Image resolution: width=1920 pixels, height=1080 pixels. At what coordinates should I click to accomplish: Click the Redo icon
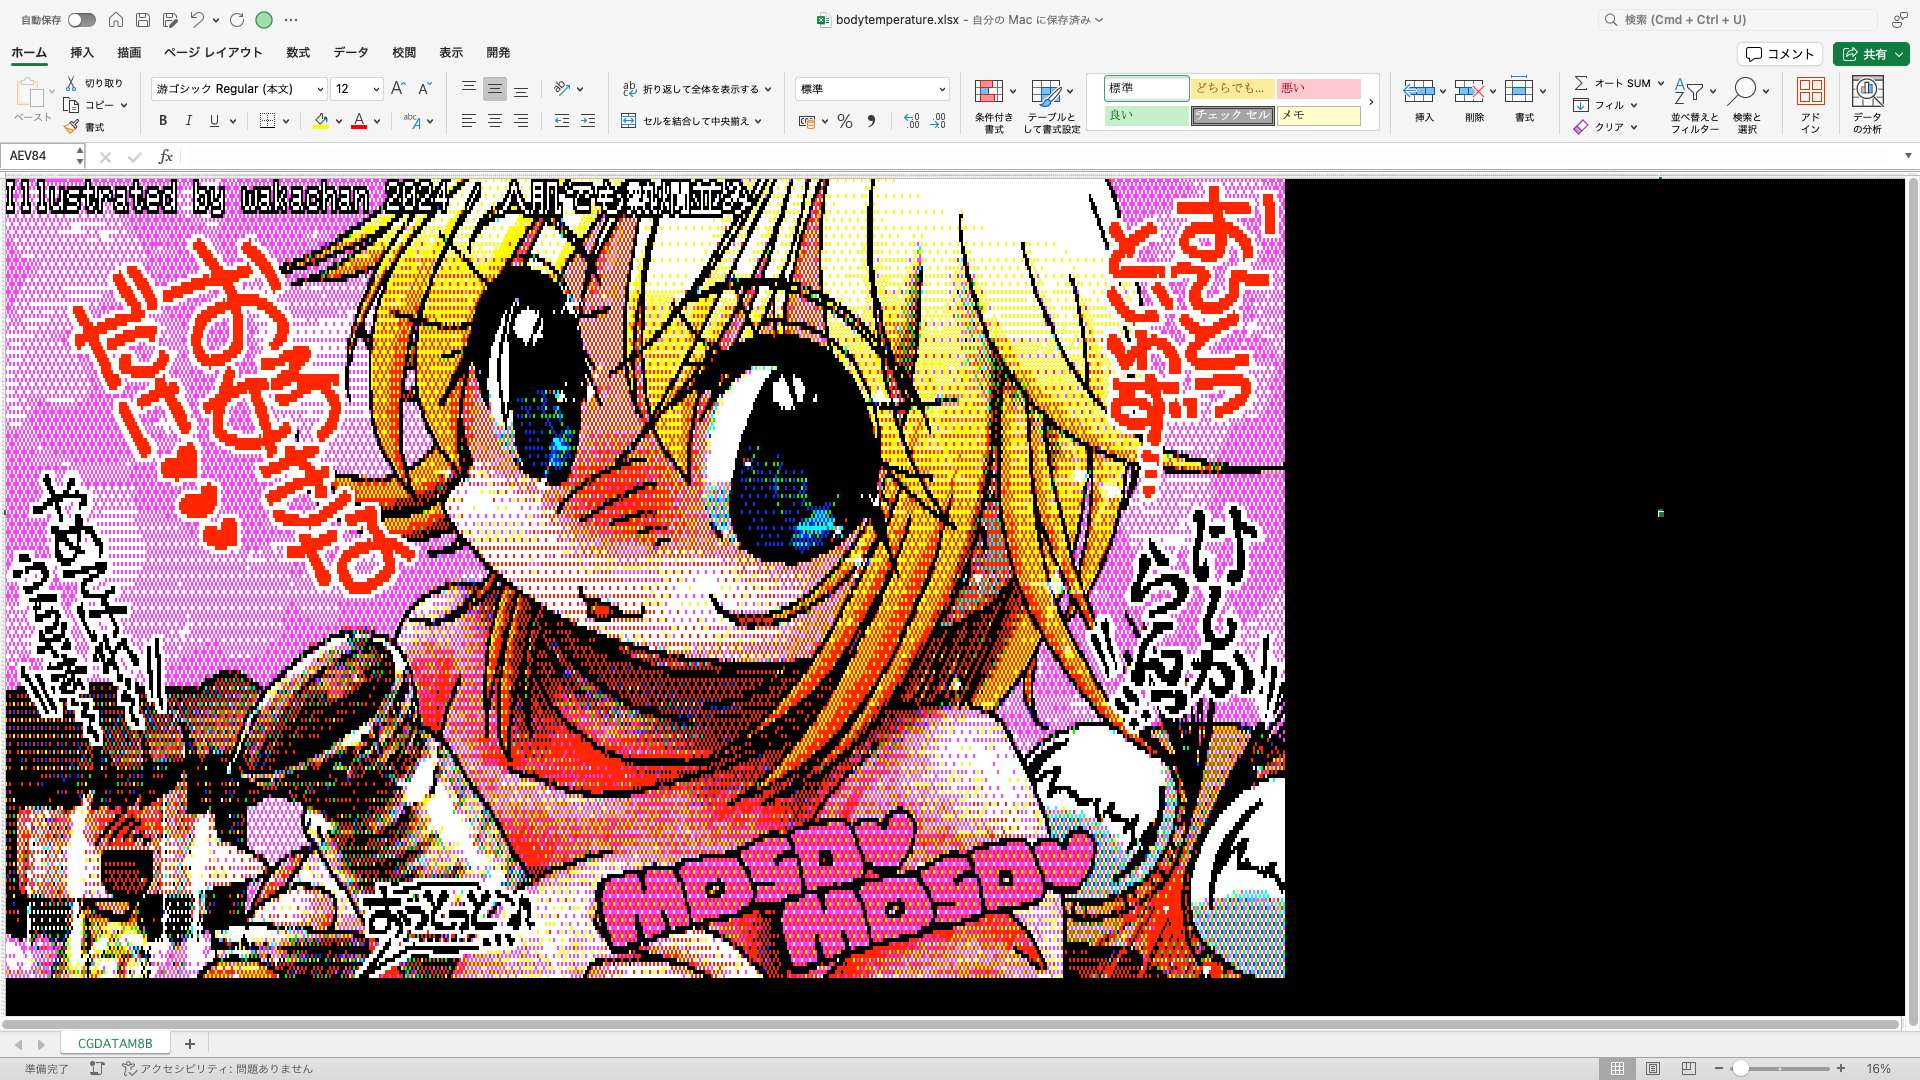(237, 20)
